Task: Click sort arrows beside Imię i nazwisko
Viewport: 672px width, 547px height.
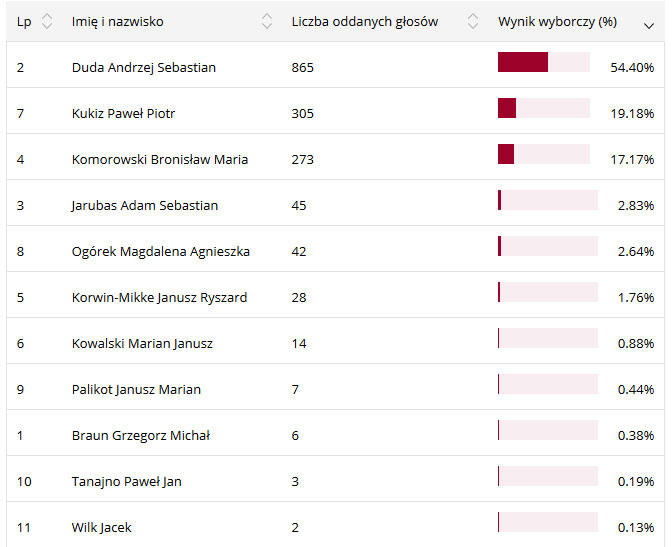Action: pos(266,22)
